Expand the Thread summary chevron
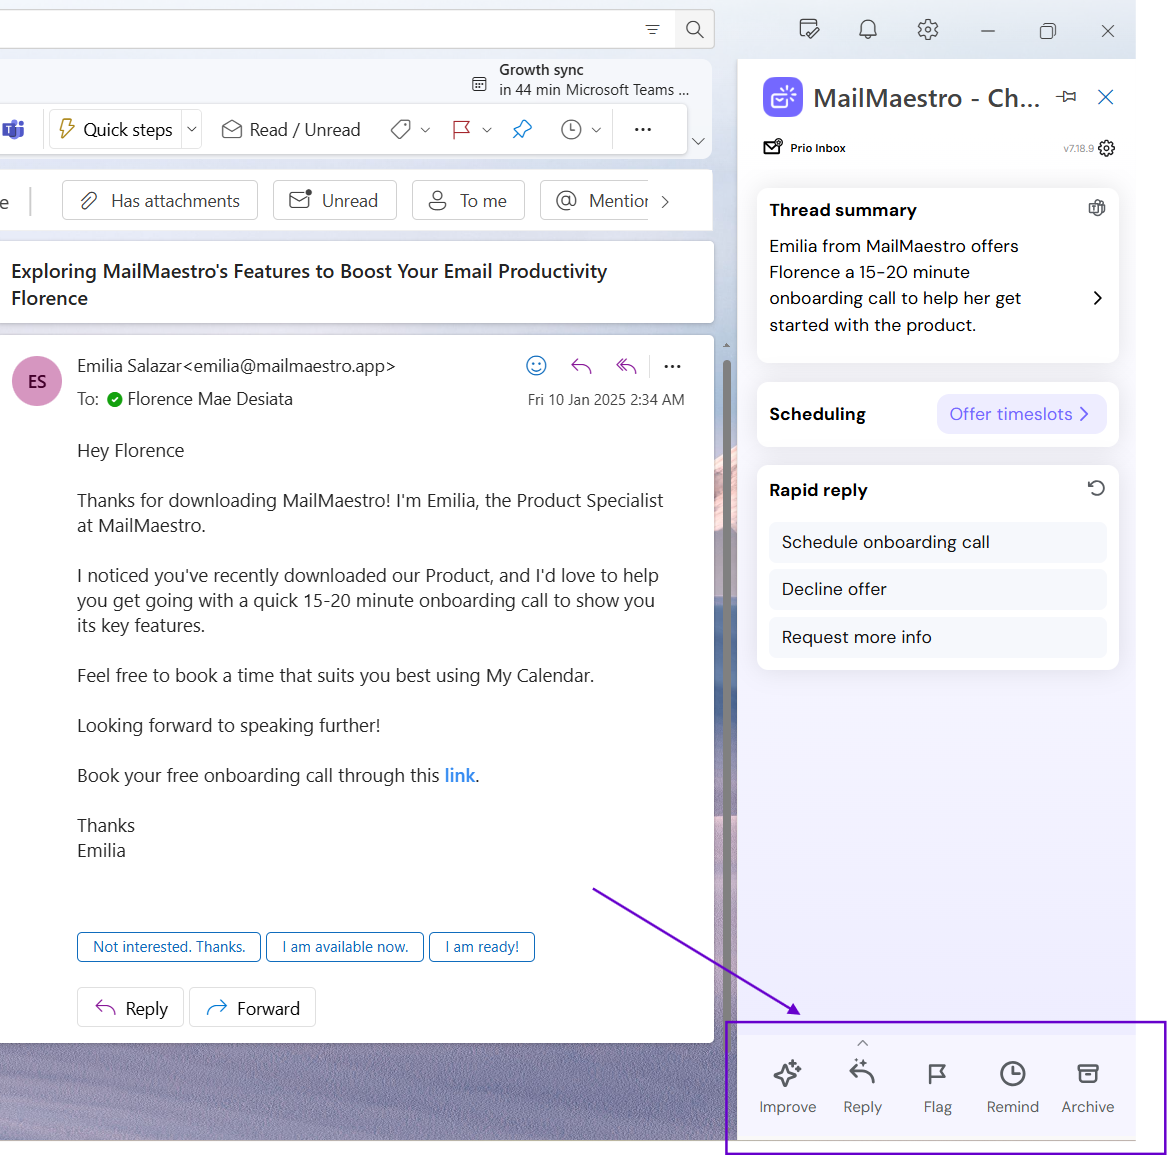Screen dimensions: 1167x1155 click(x=1097, y=297)
